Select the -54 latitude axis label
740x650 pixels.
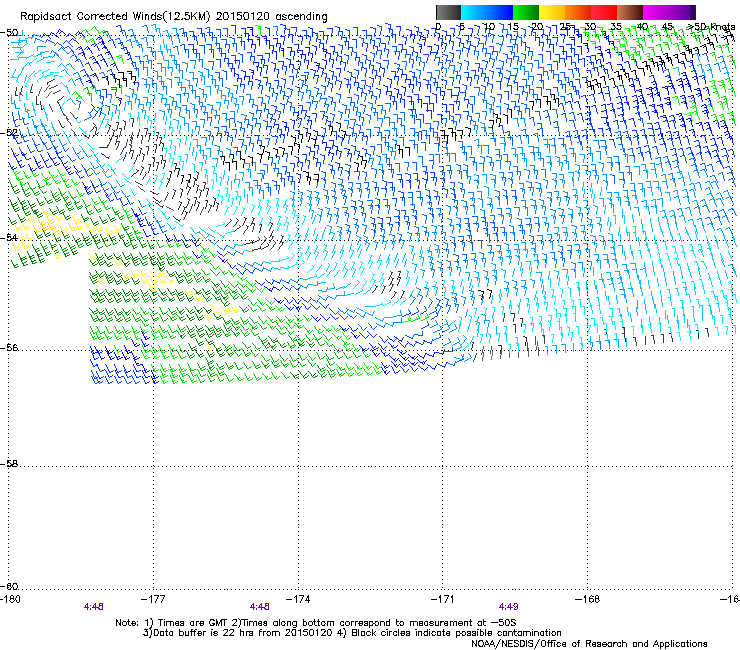pyautogui.click(x=9, y=237)
